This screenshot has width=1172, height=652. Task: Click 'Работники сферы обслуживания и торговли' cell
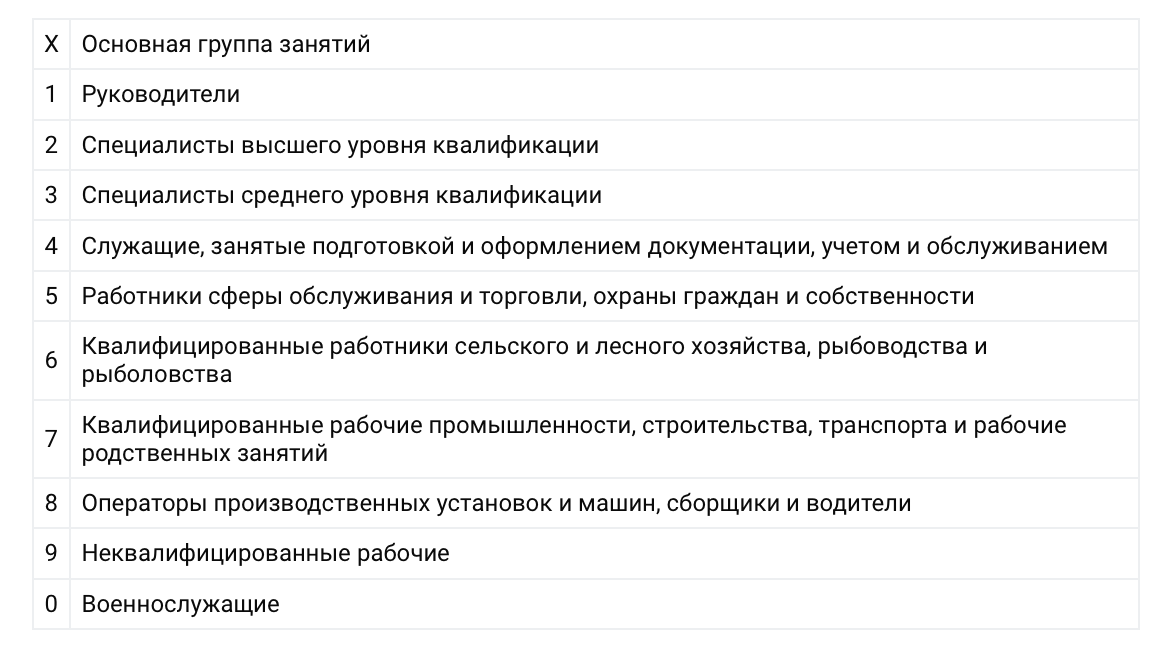coord(604,296)
